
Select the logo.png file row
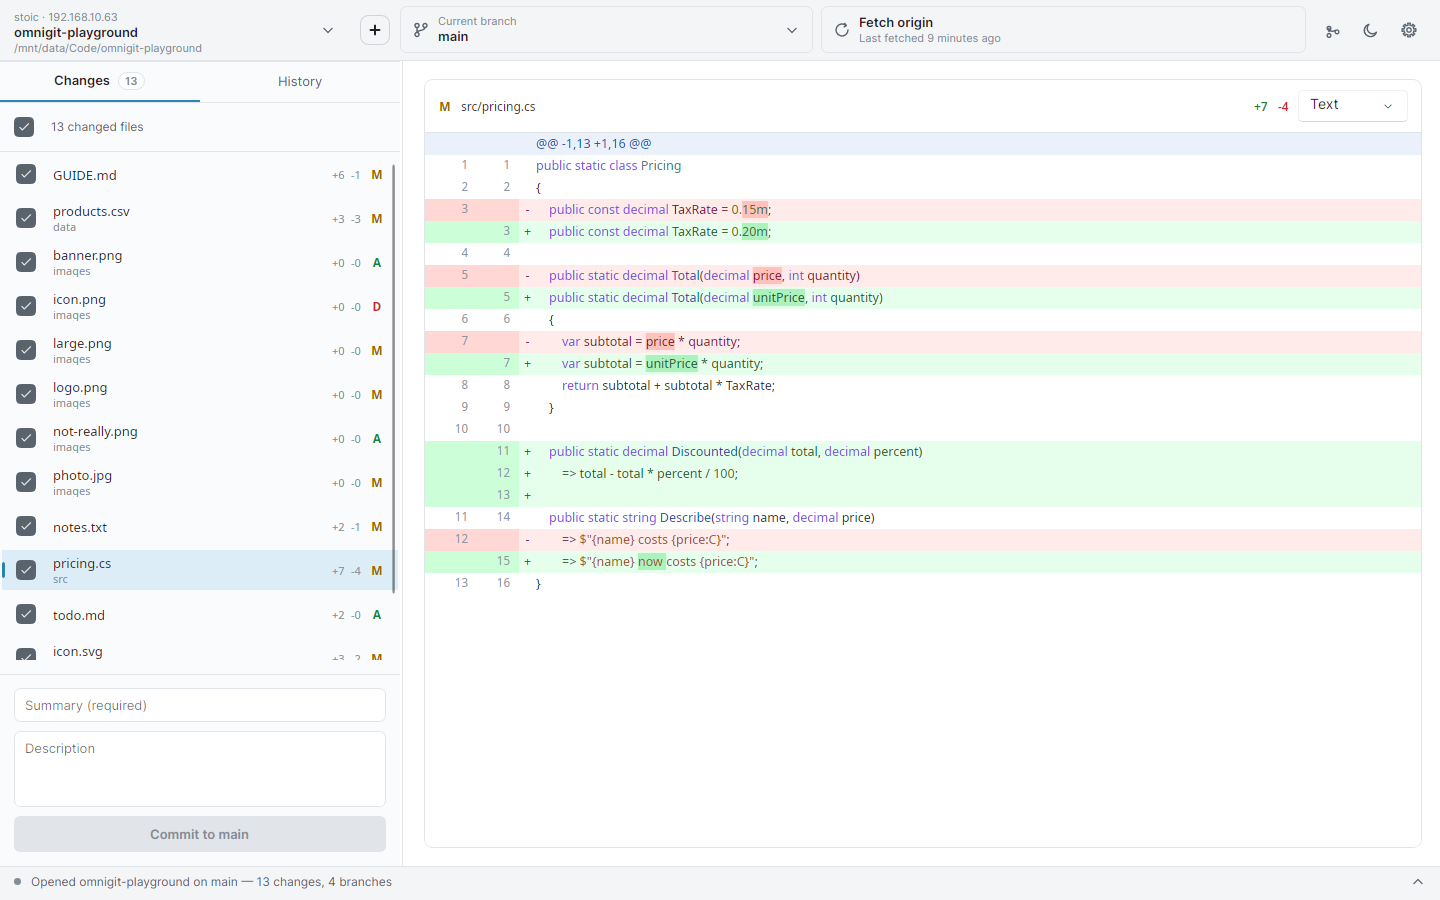click(198, 394)
